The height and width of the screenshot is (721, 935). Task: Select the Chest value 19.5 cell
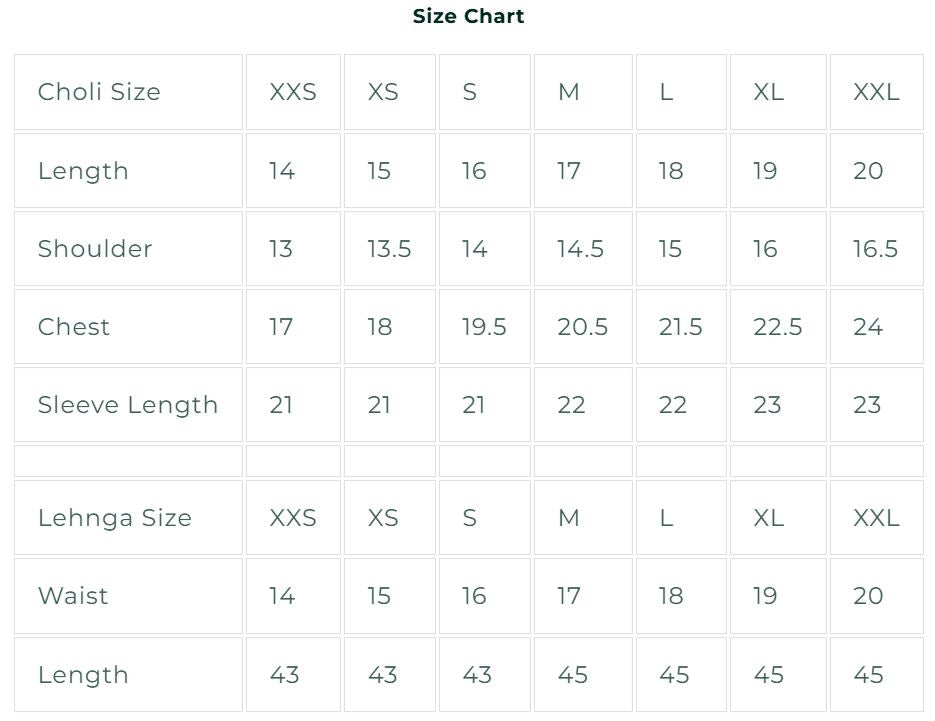pos(485,327)
